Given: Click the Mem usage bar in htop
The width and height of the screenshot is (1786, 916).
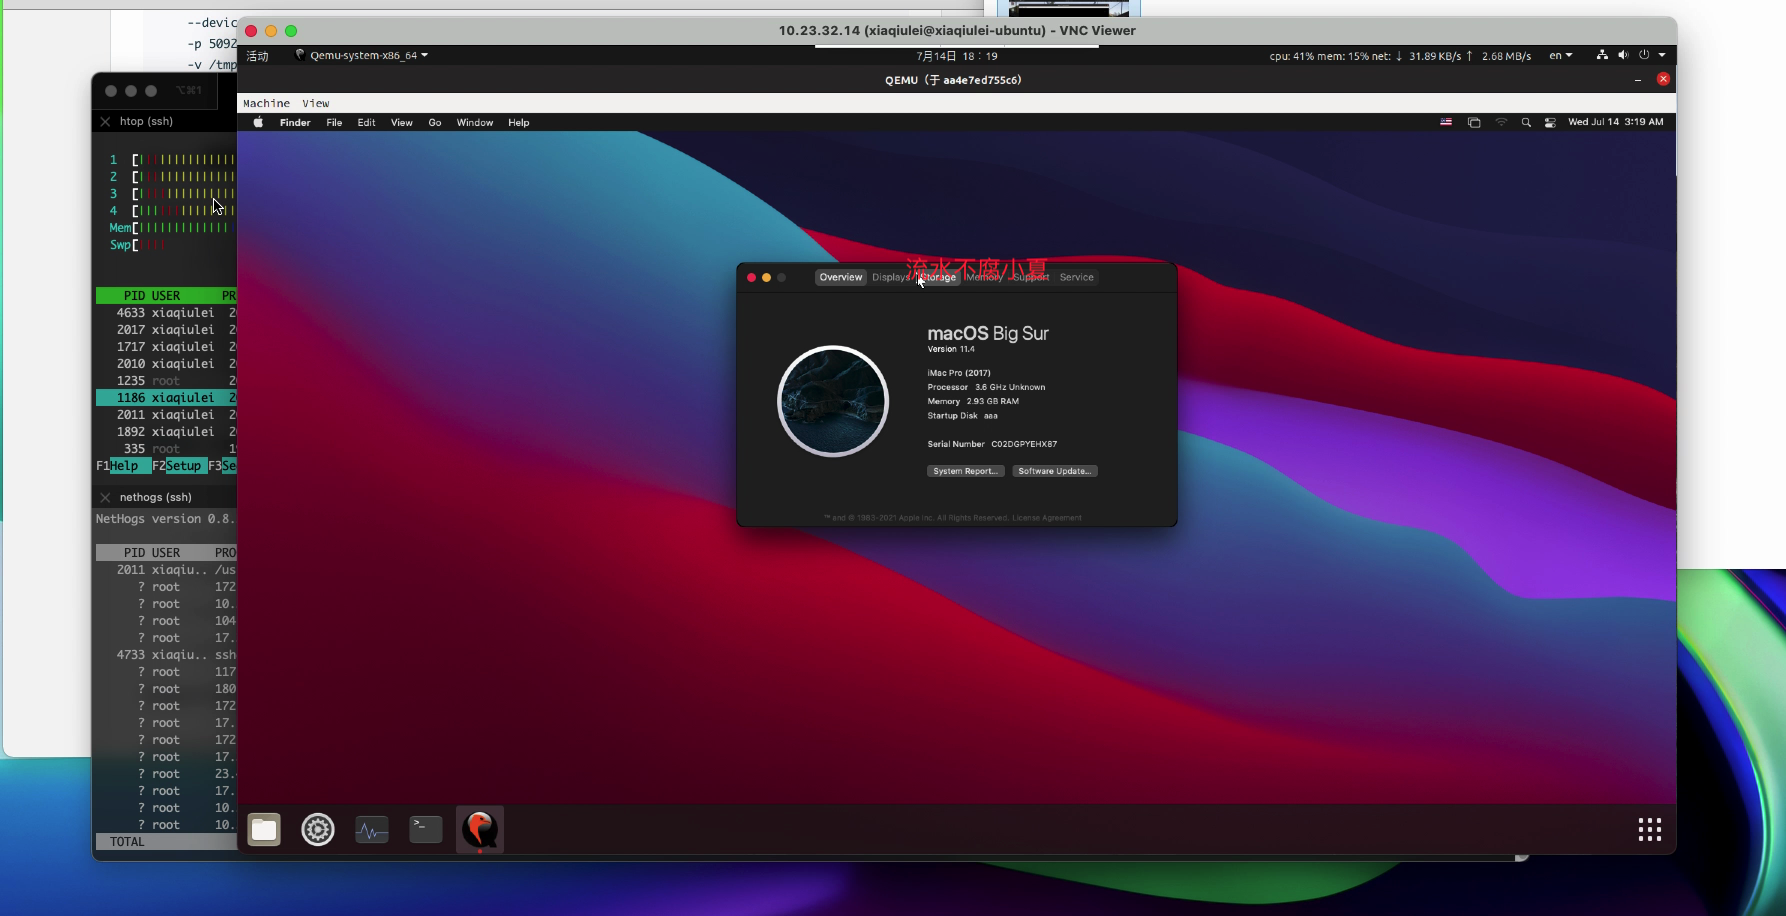Looking at the screenshot, I should click(x=171, y=228).
